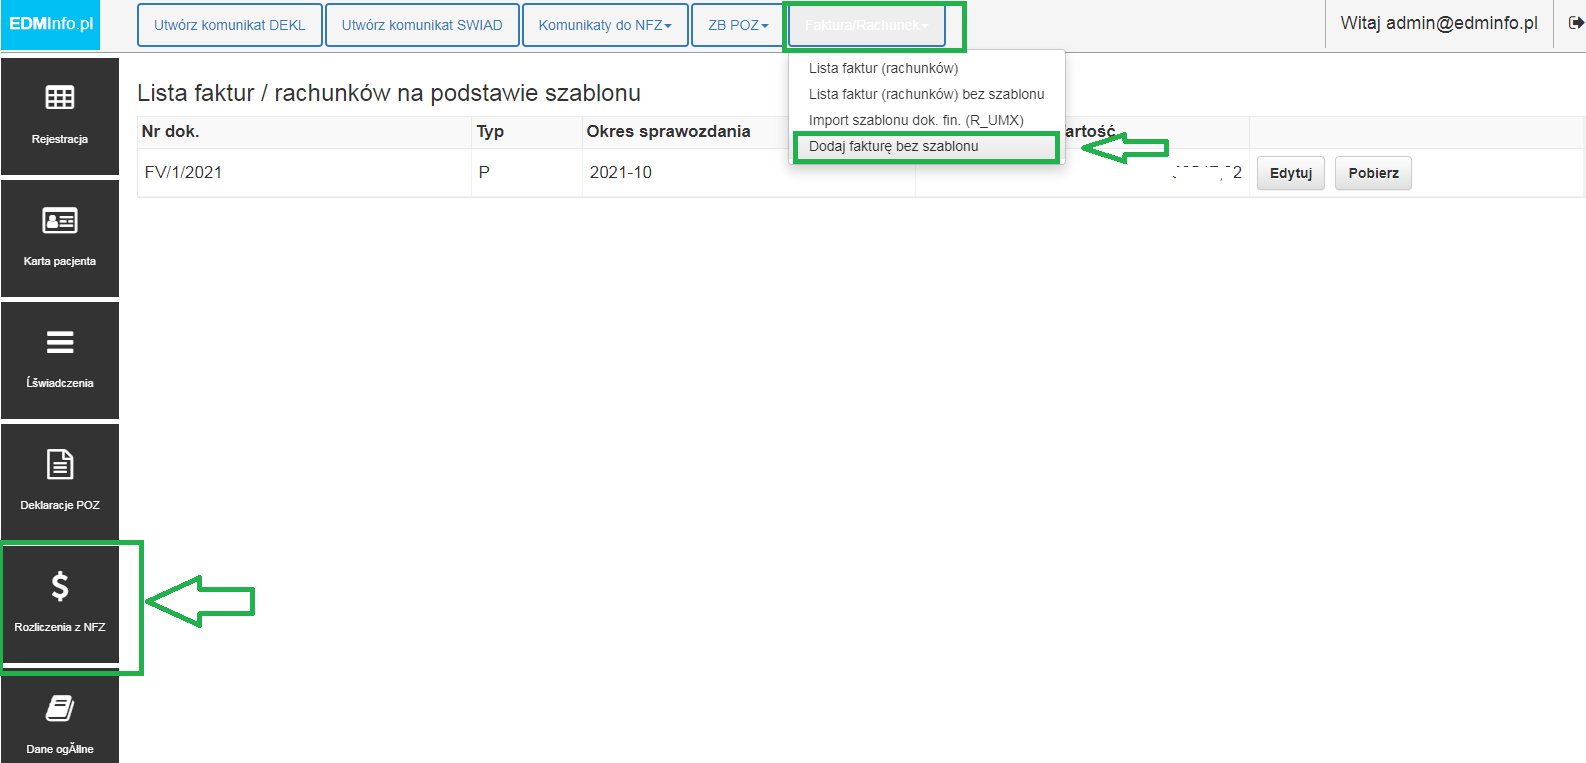
Task: Download invoice FV/1/2021 with Pobierz
Action: point(1373,173)
